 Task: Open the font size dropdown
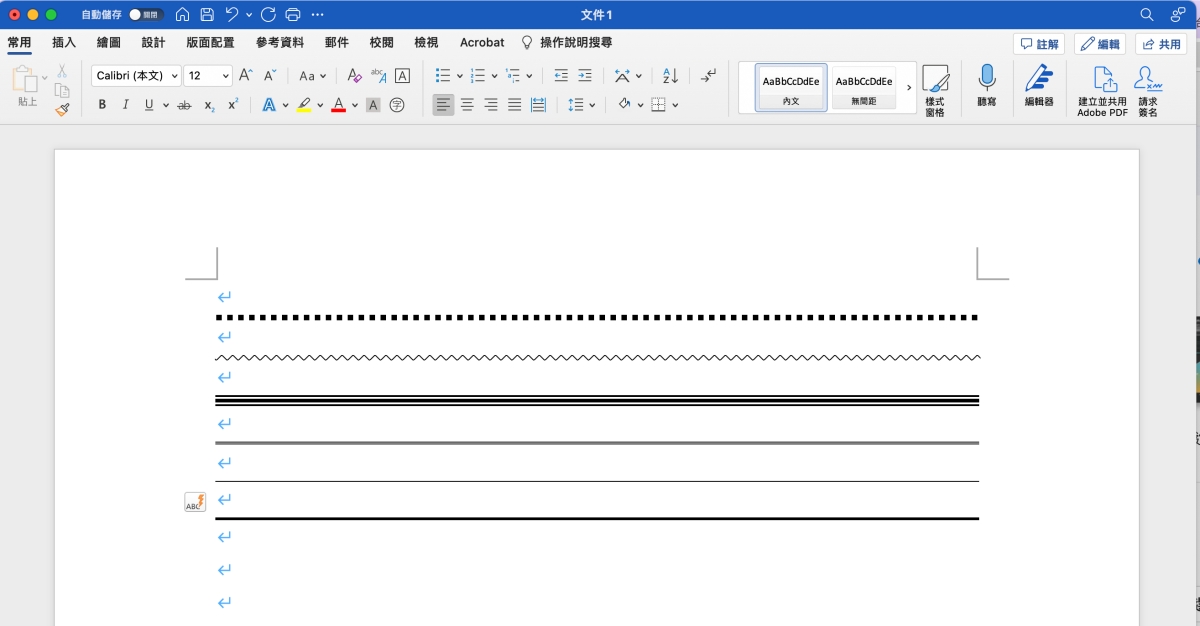[210, 76]
